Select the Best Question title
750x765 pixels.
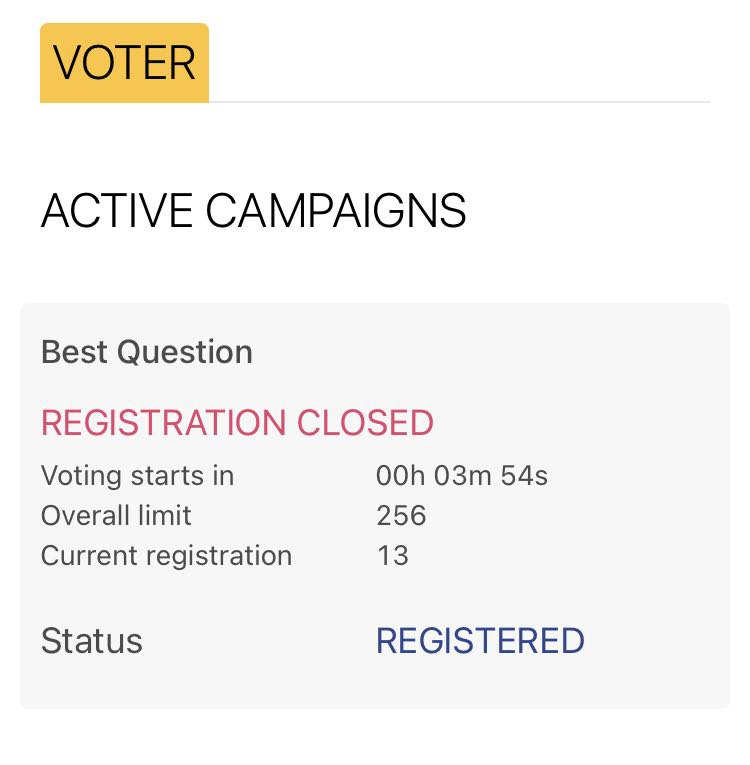click(x=147, y=352)
